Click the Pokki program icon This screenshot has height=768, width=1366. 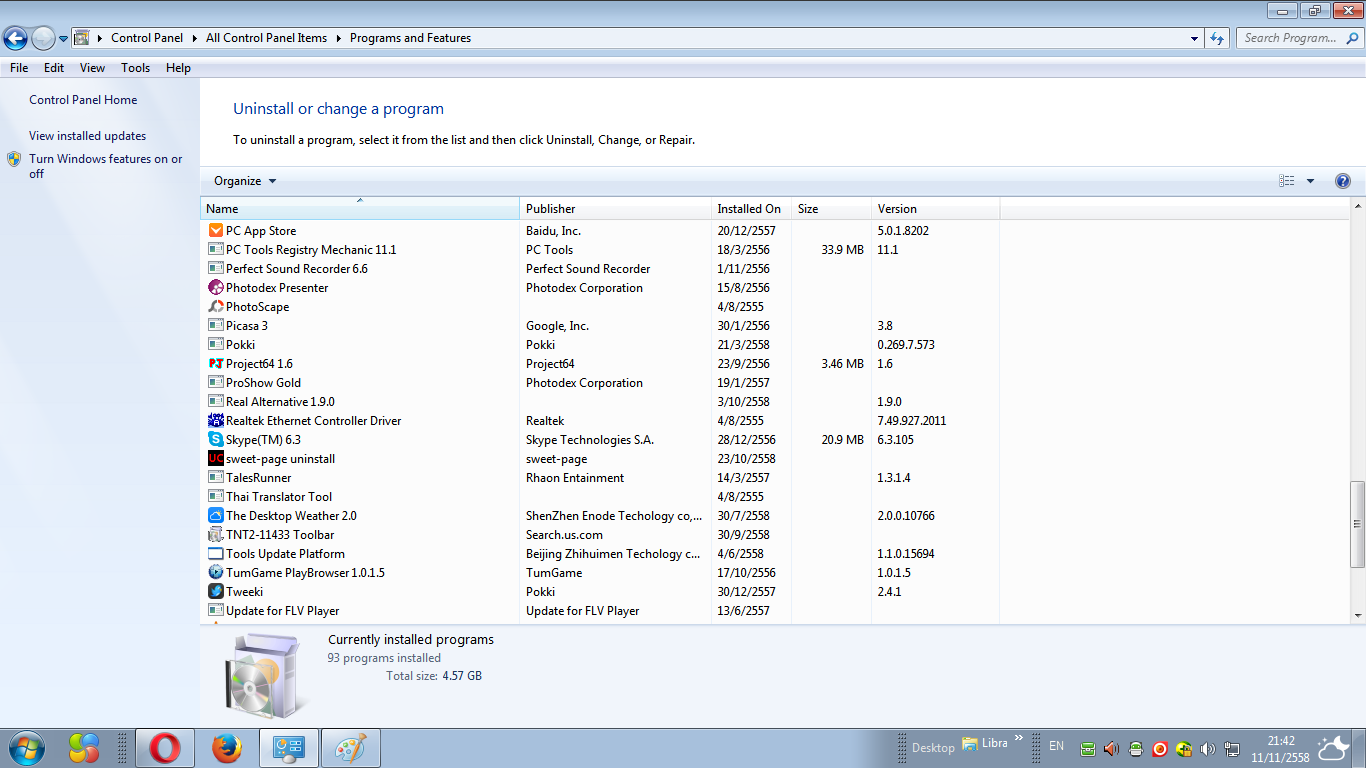[x=215, y=345]
